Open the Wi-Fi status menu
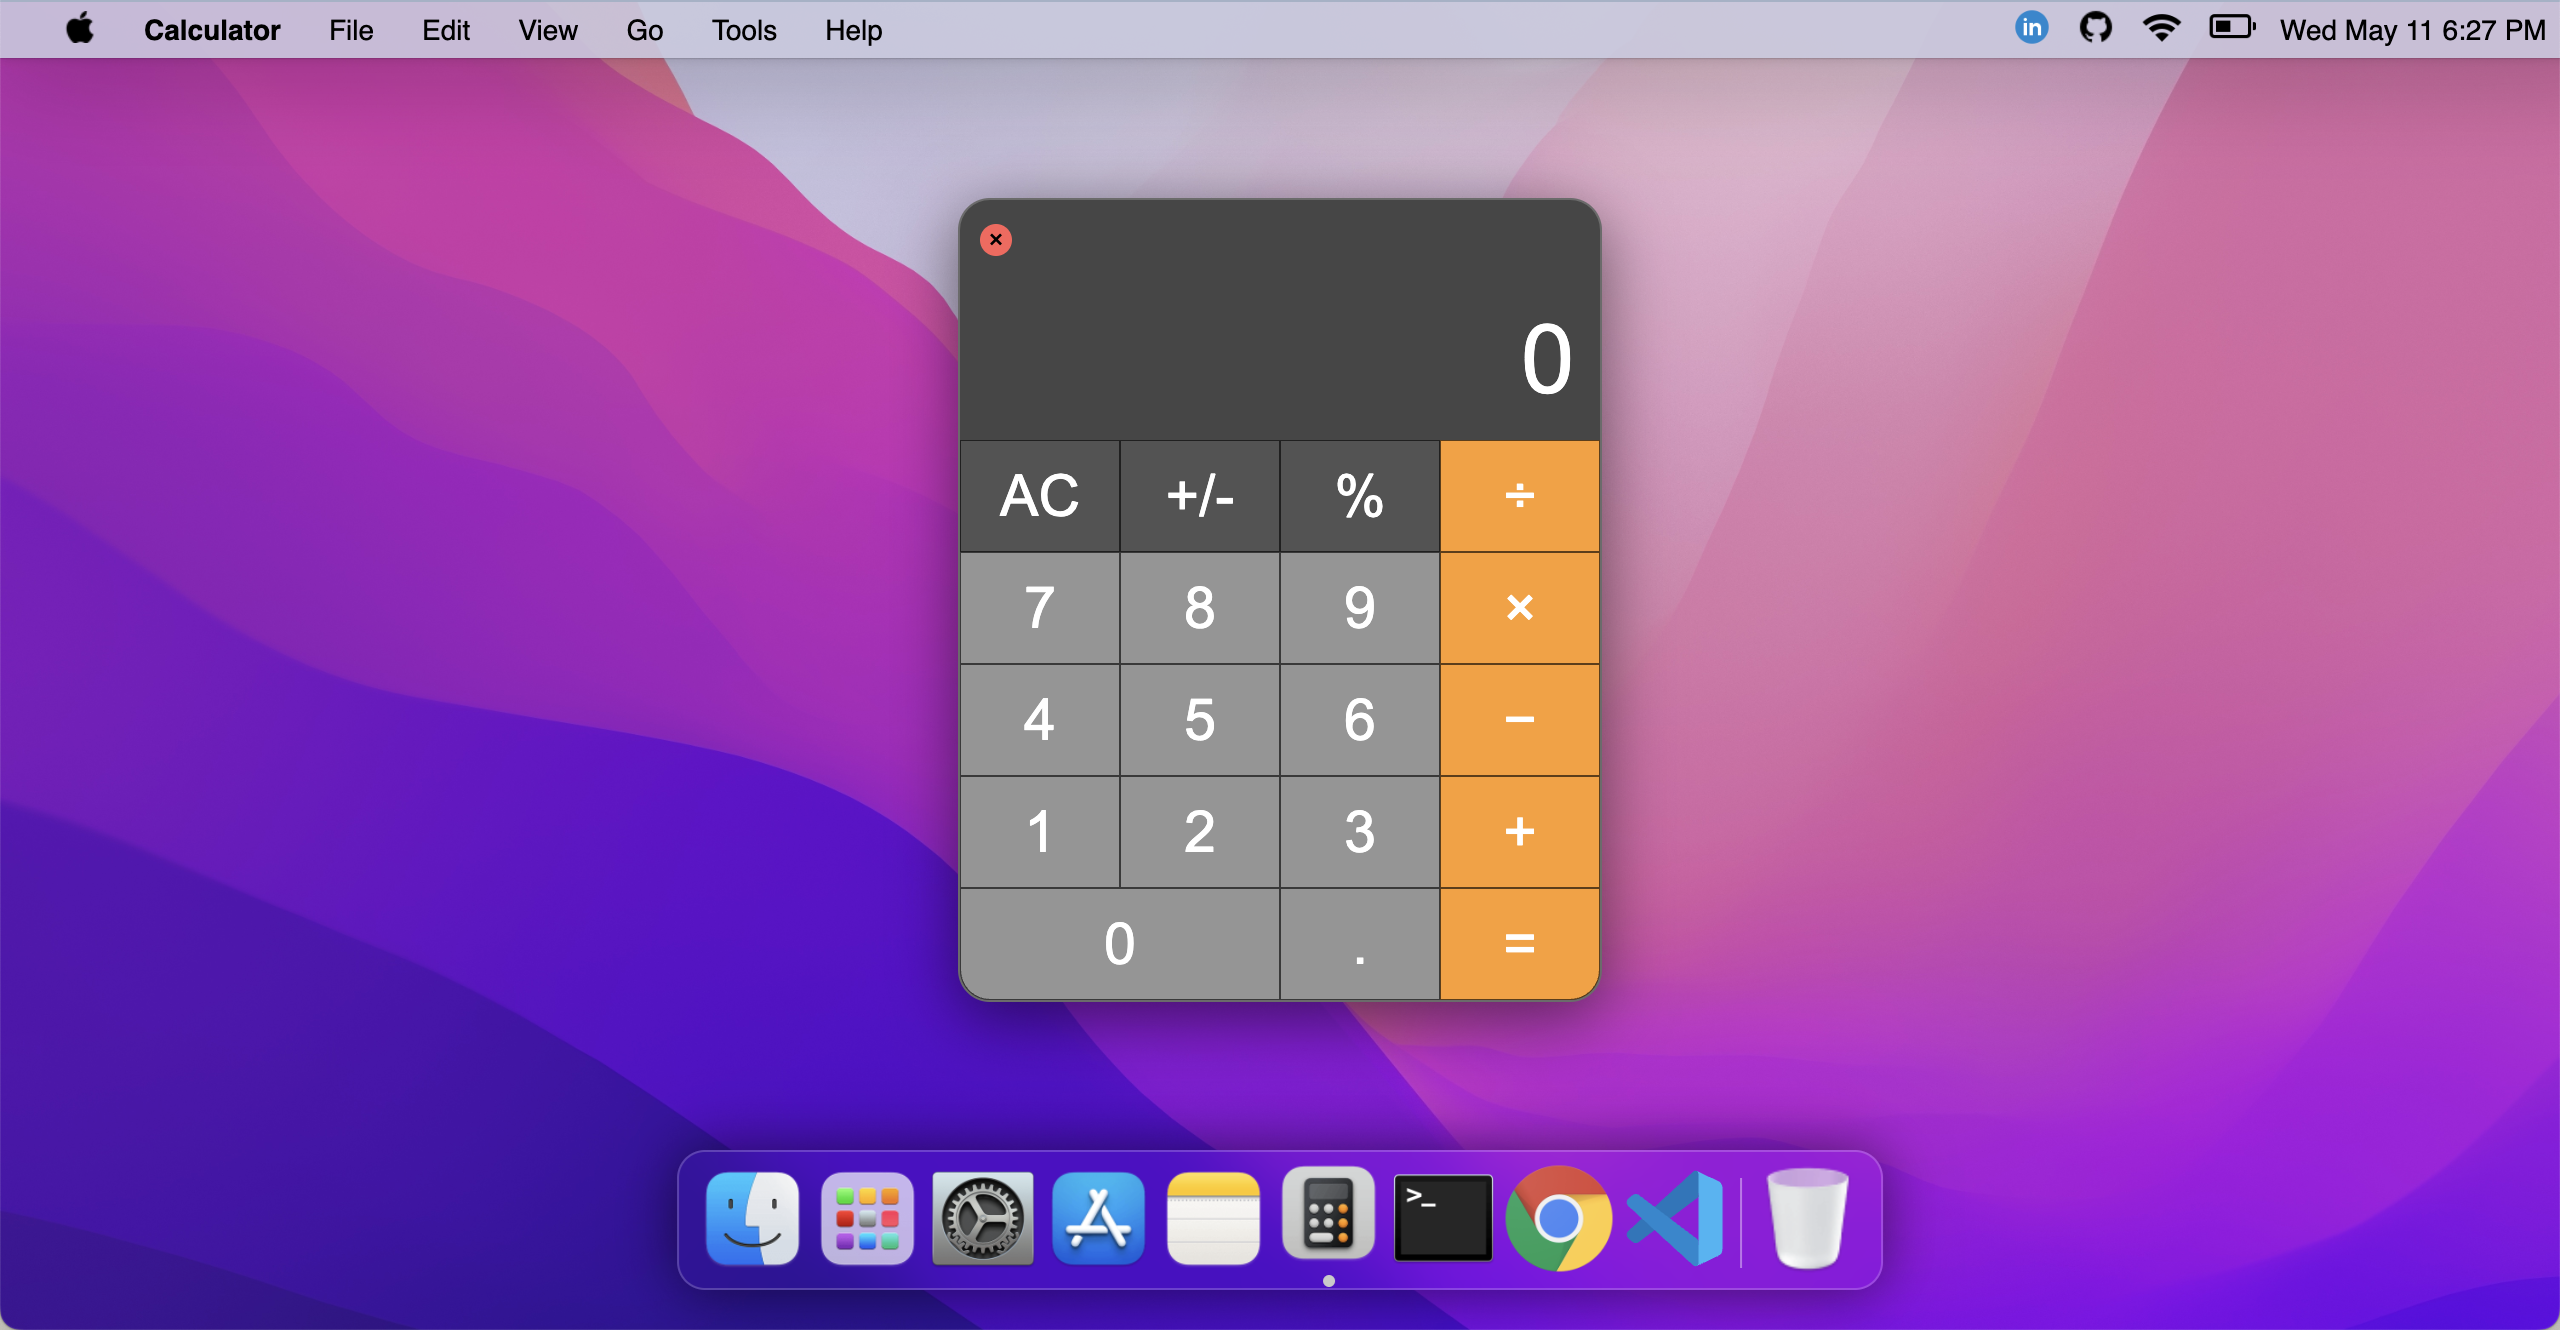 [x=2161, y=28]
